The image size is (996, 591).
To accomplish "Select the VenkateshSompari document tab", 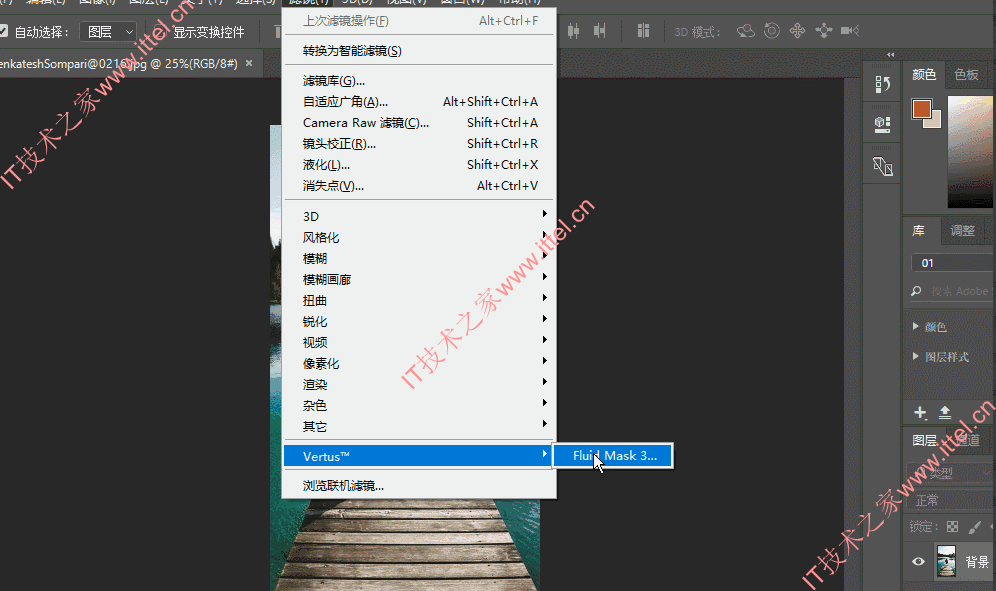I will pyautogui.click(x=119, y=64).
